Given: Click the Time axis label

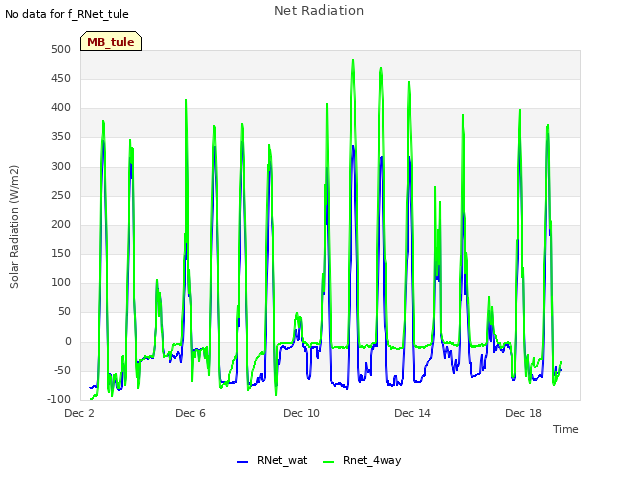Looking at the screenshot, I should click(565, 429).
